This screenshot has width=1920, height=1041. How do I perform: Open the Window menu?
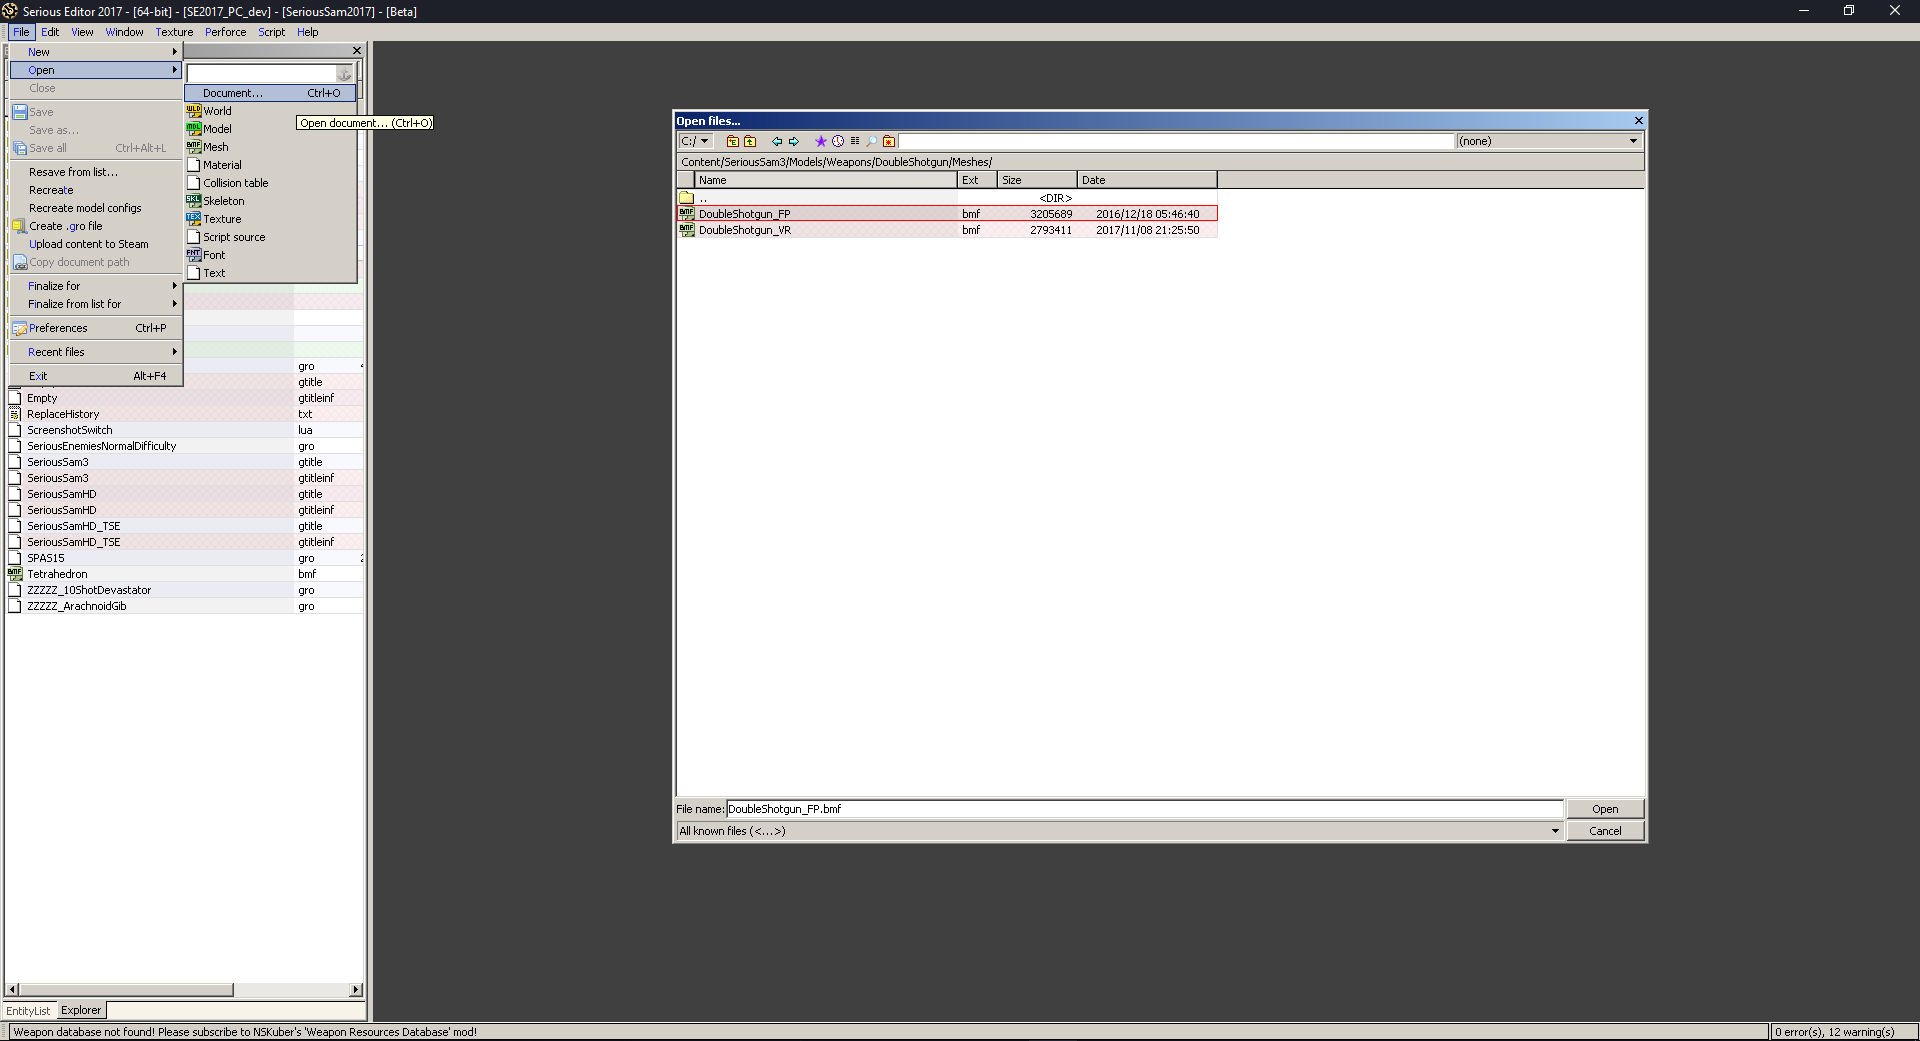124,32
